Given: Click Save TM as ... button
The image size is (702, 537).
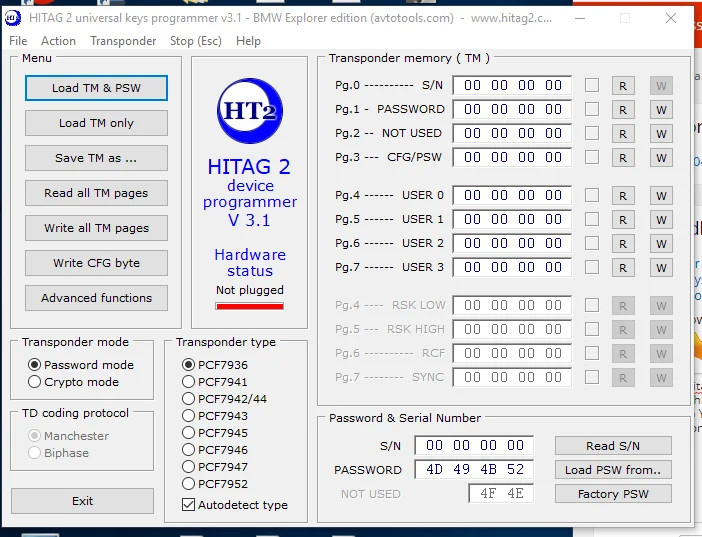Looking at the screenshot, I should (96, 158).
